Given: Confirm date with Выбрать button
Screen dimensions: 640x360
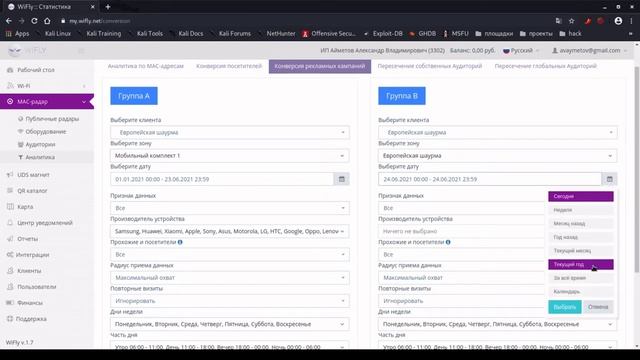Looking at the screenshot, I should pos(564,307).
